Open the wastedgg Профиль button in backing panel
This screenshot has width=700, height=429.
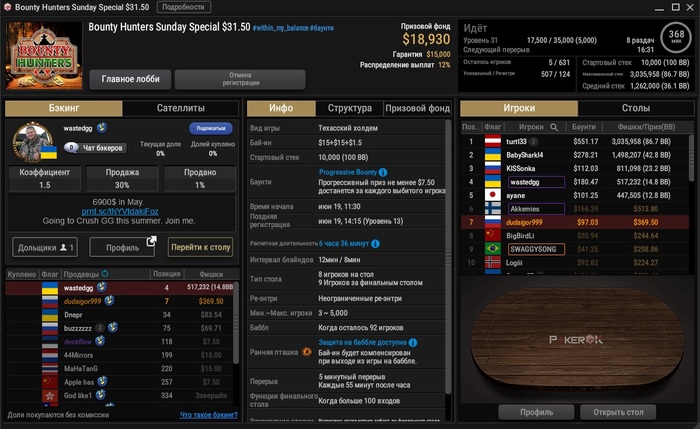(122, 247)
